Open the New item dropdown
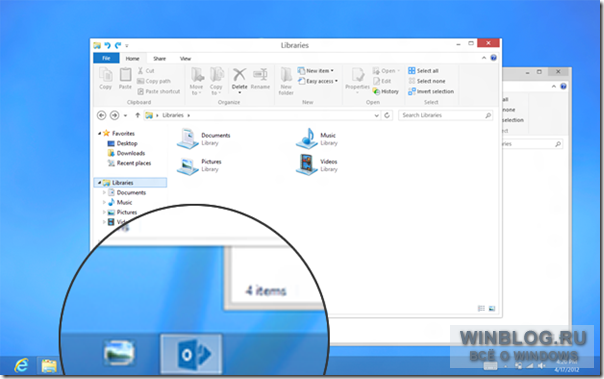The height and width of the screenshot is (379, 604). click(x=315, y=71)
